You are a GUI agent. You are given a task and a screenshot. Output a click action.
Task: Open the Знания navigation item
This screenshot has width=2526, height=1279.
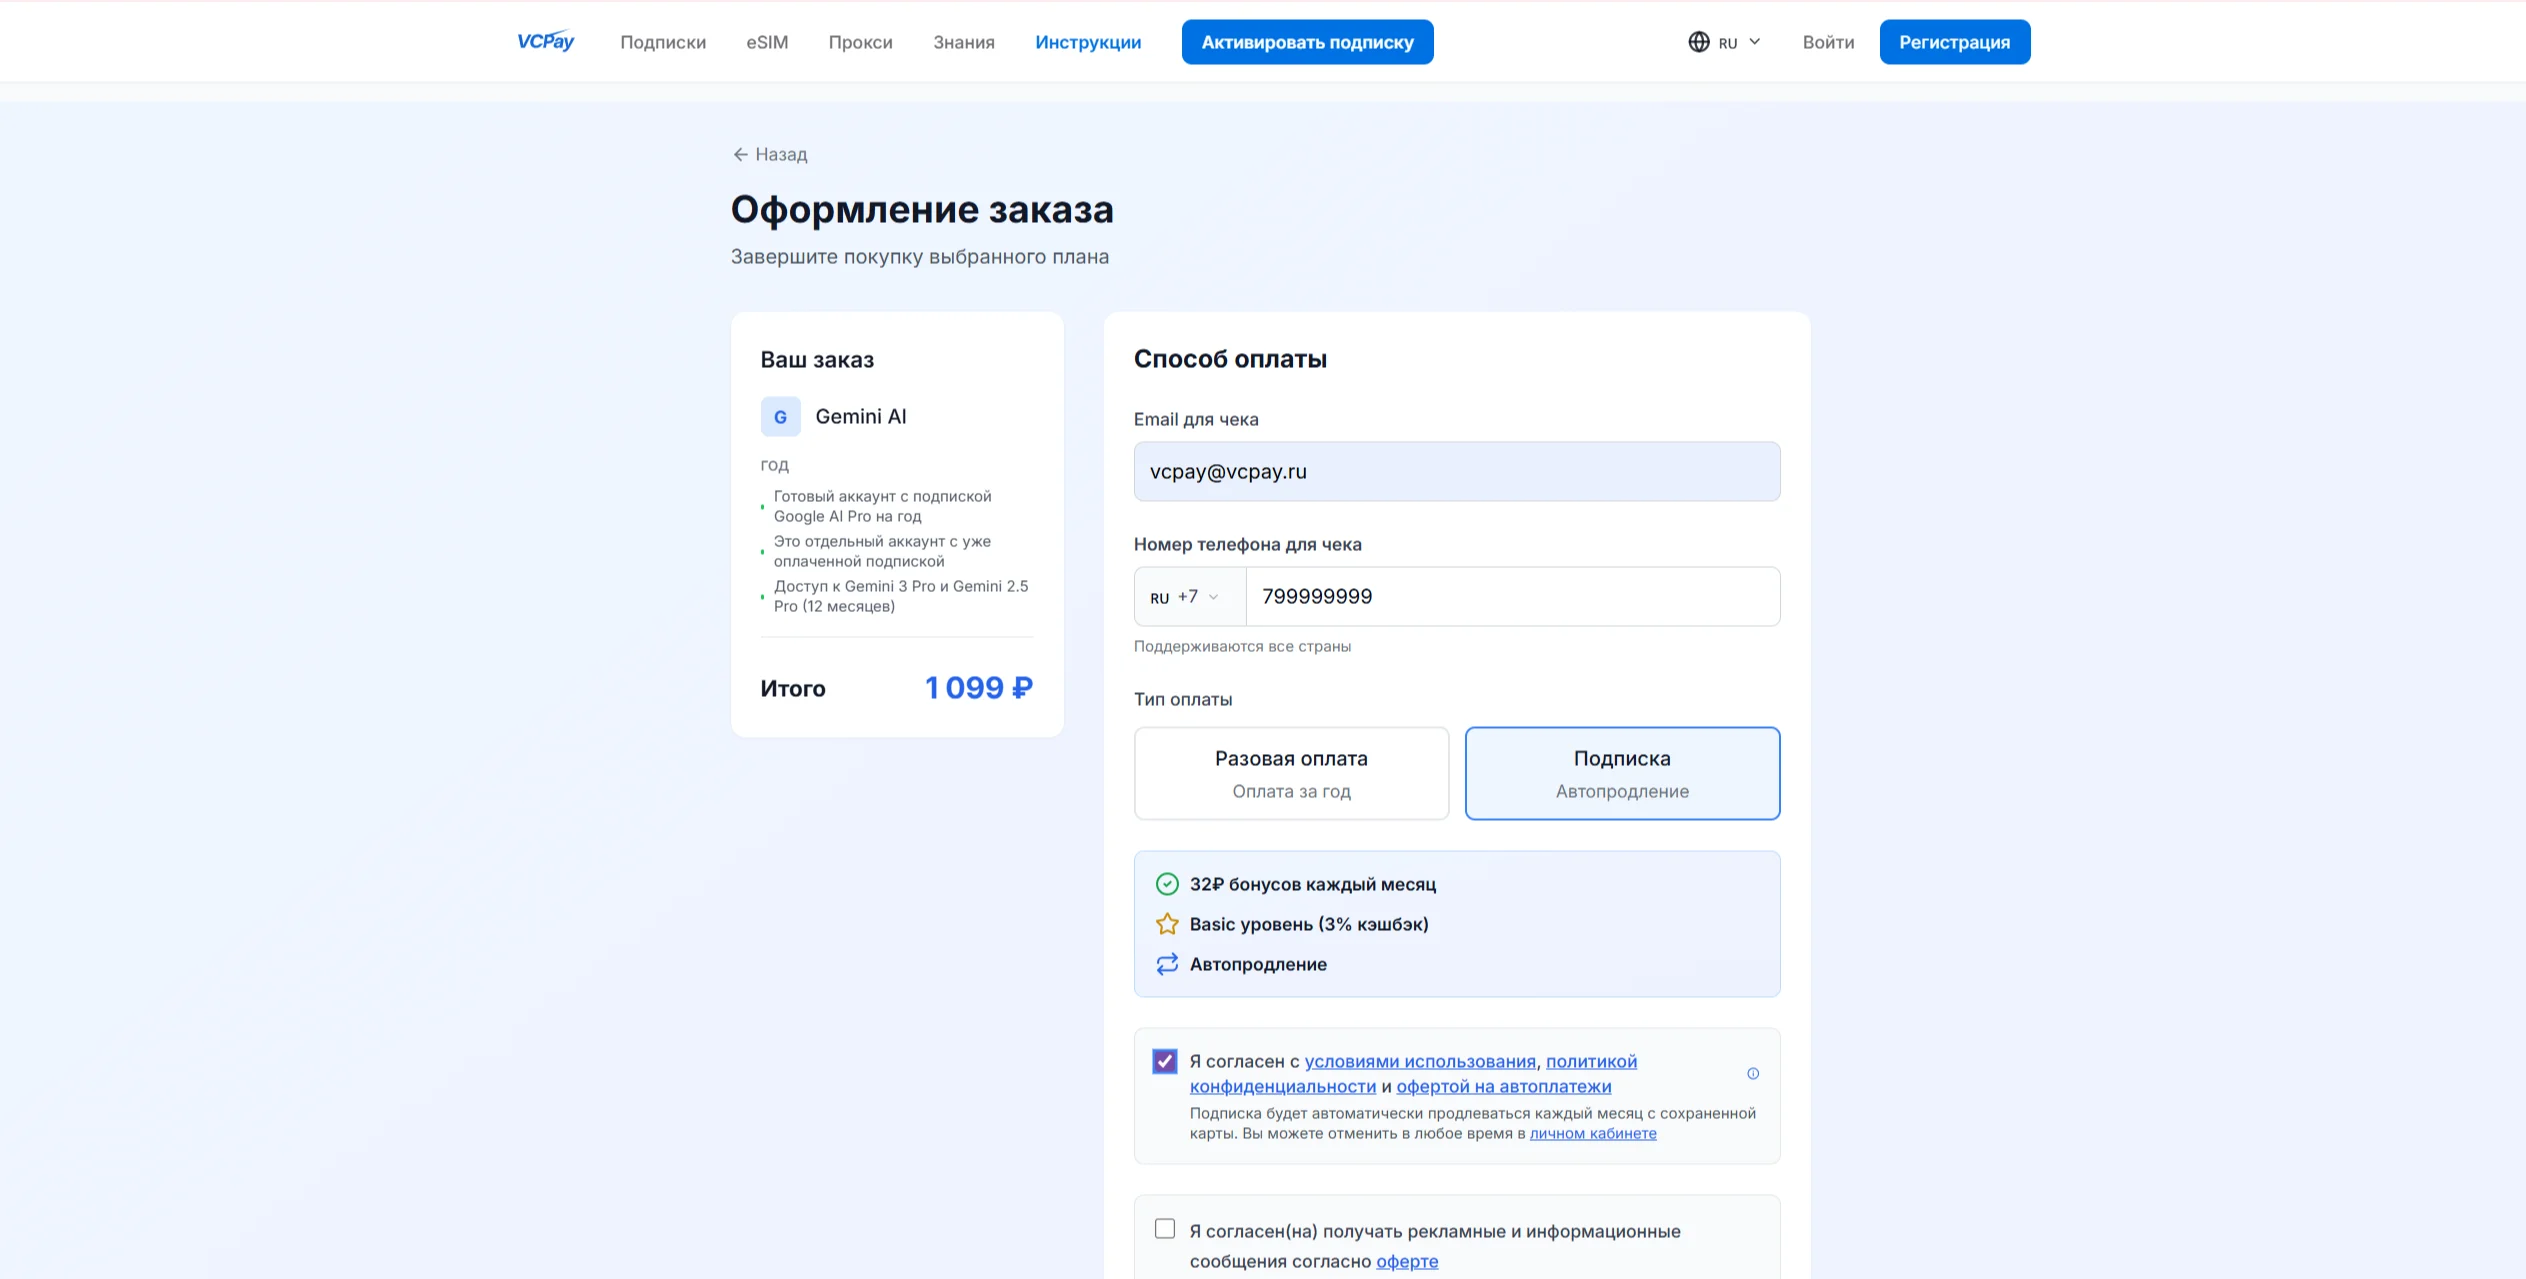963,42
